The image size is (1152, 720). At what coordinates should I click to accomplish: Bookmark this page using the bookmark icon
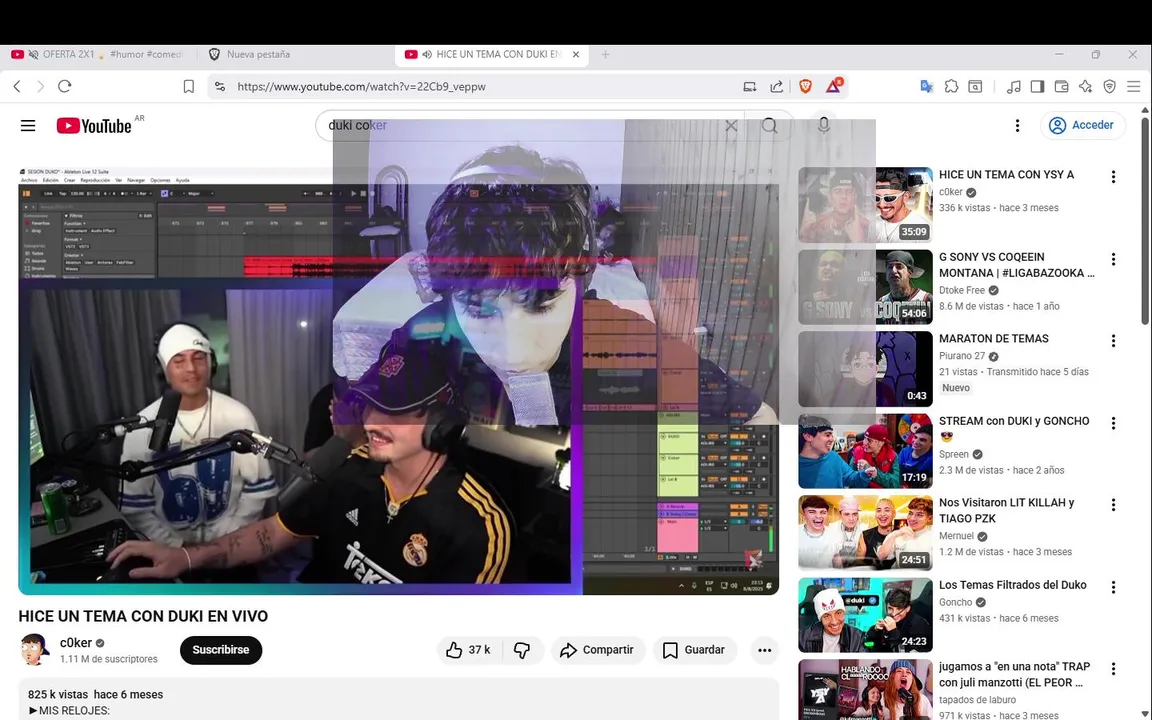click(x=189, y=87)
